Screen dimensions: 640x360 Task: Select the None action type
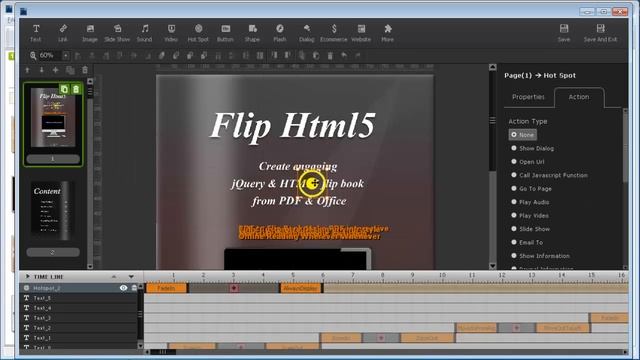click(x=522, y=135)
